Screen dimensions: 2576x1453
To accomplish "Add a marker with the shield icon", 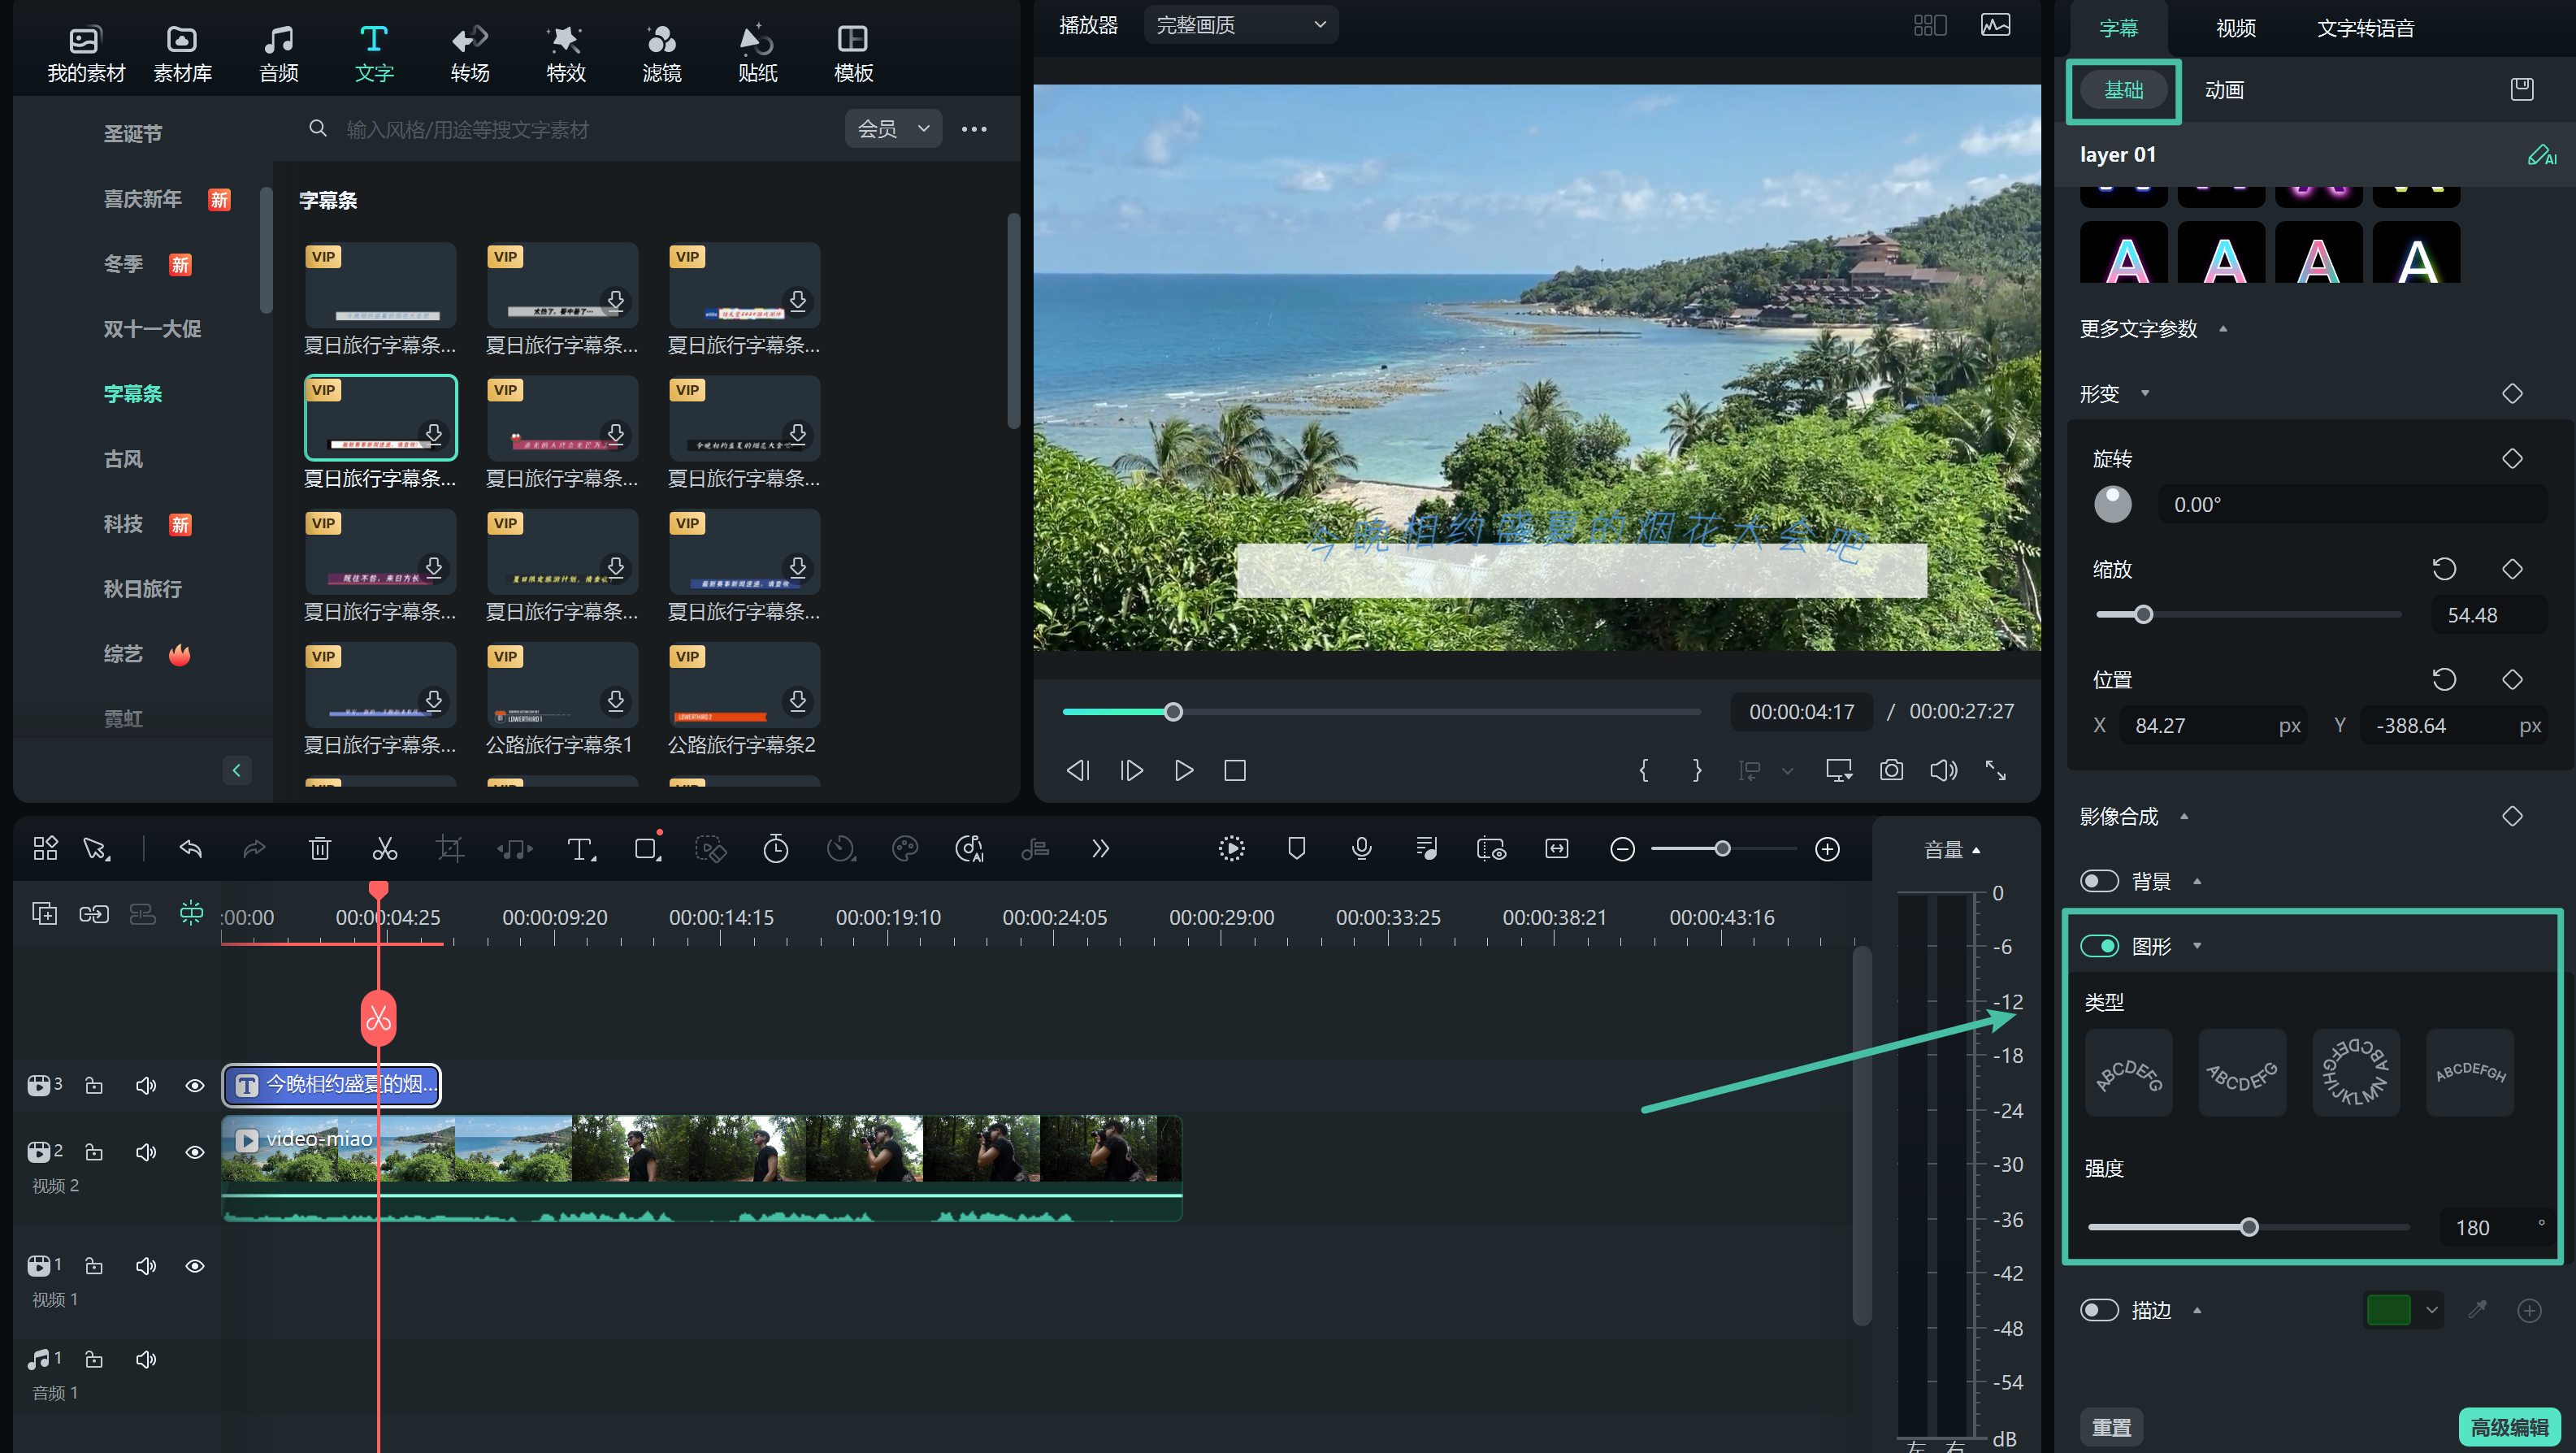I will tap(1297, 849).
